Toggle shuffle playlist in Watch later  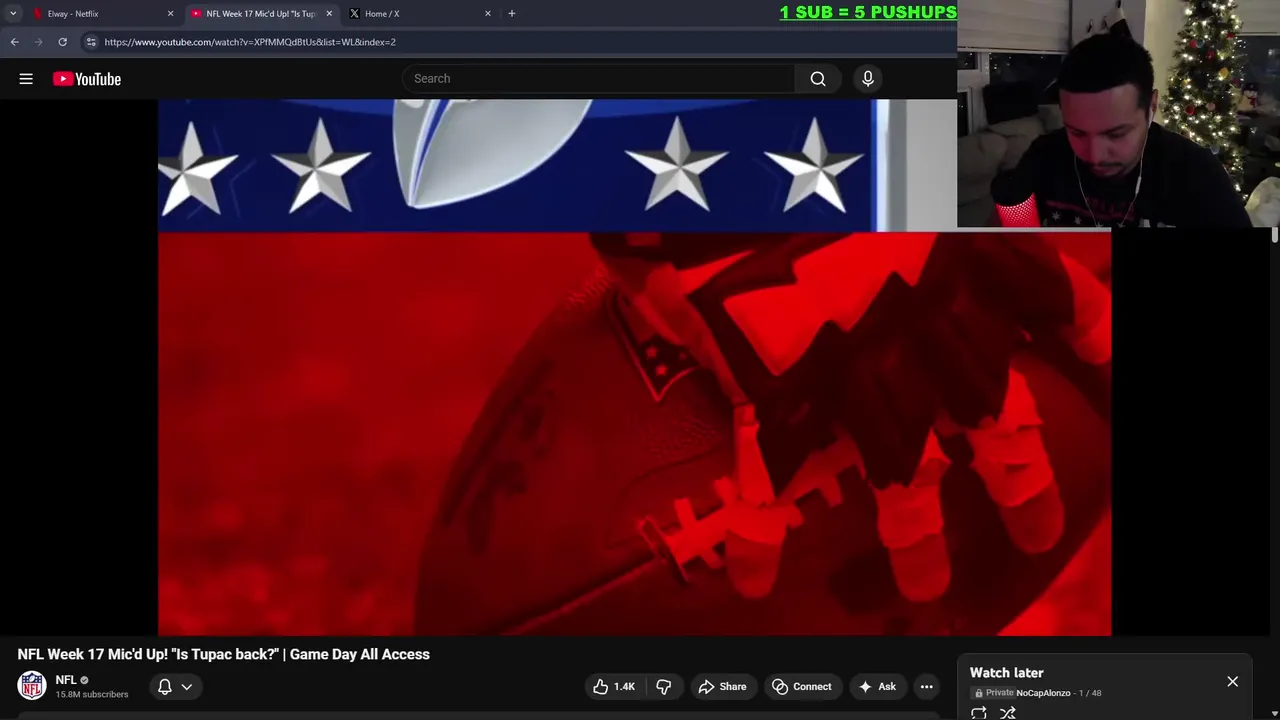coord(1008,713)
